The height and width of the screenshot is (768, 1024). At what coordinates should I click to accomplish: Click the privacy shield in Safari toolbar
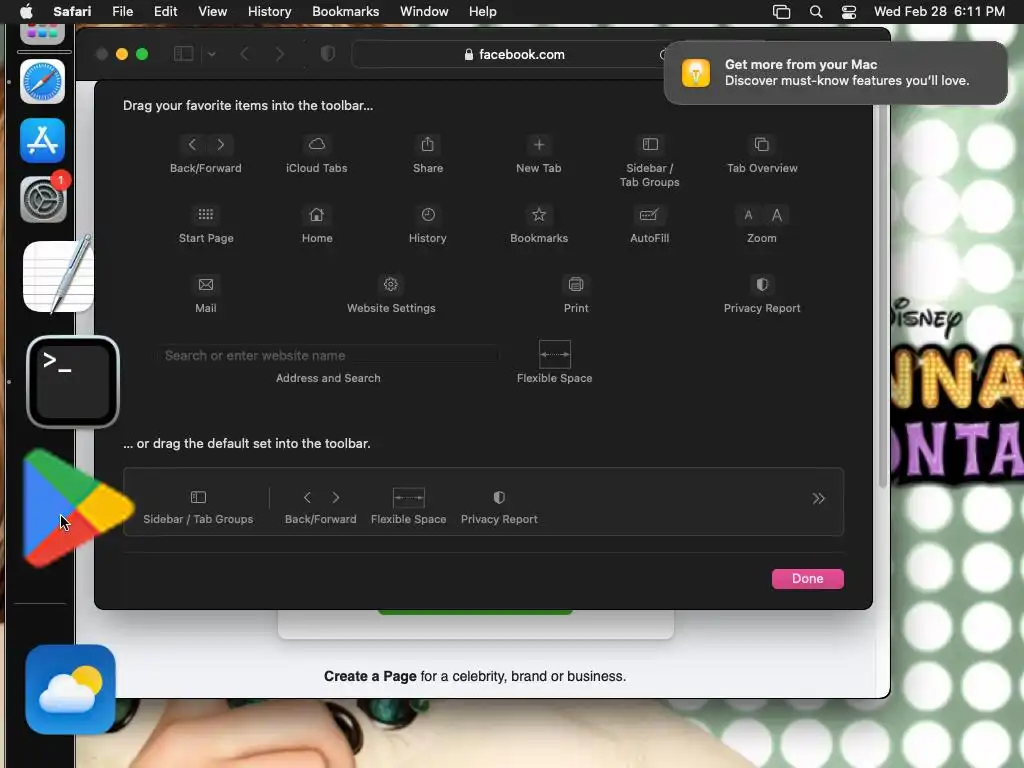pos(328,54)
